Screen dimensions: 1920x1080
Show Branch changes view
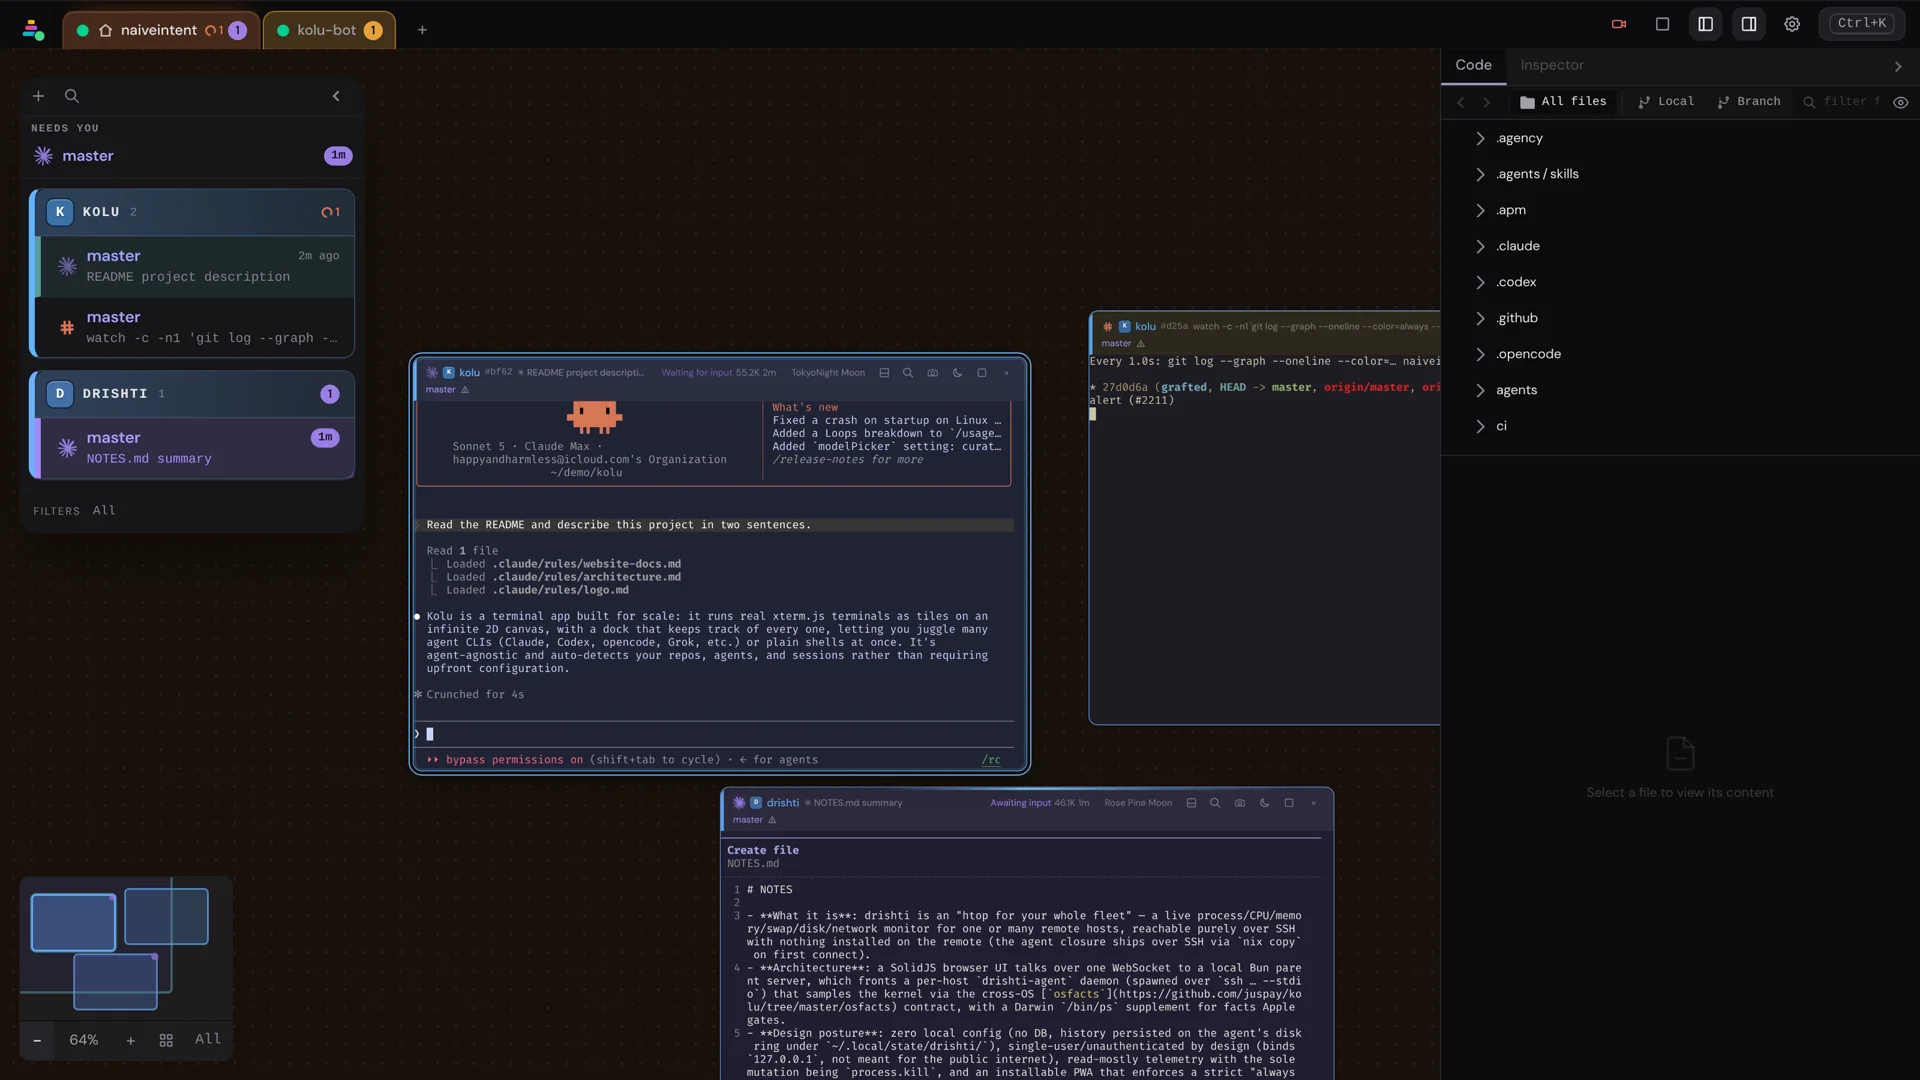coord(1749,102)
